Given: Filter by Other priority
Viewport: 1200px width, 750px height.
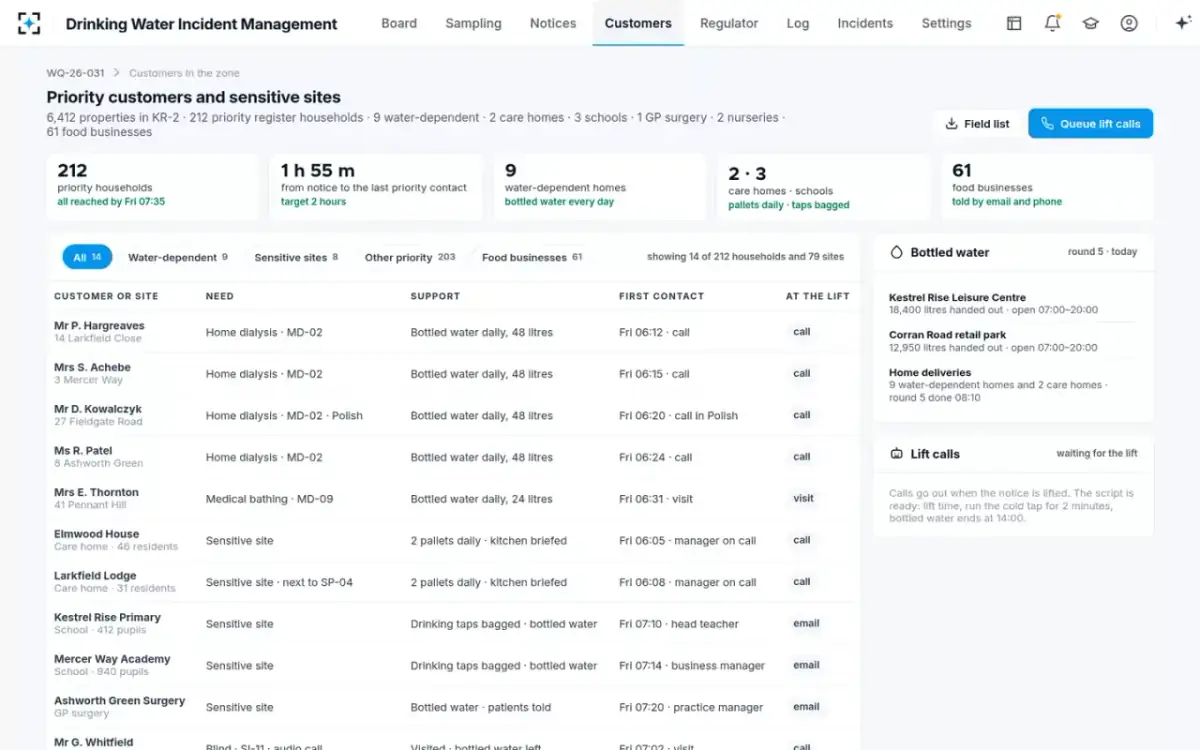Looking at the screenshot, I should tap(410, 257).
